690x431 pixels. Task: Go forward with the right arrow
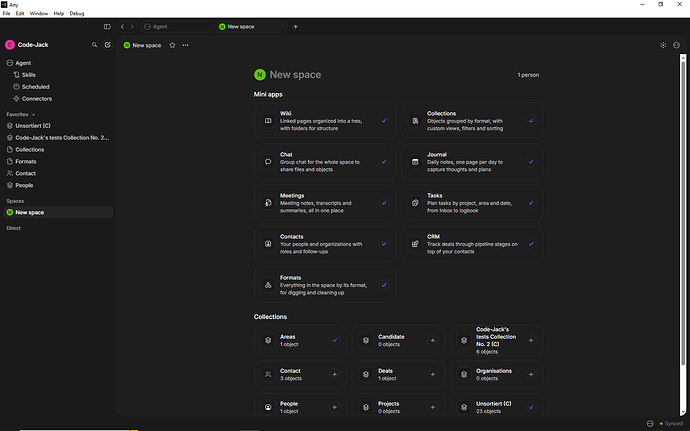pos(132,27)
